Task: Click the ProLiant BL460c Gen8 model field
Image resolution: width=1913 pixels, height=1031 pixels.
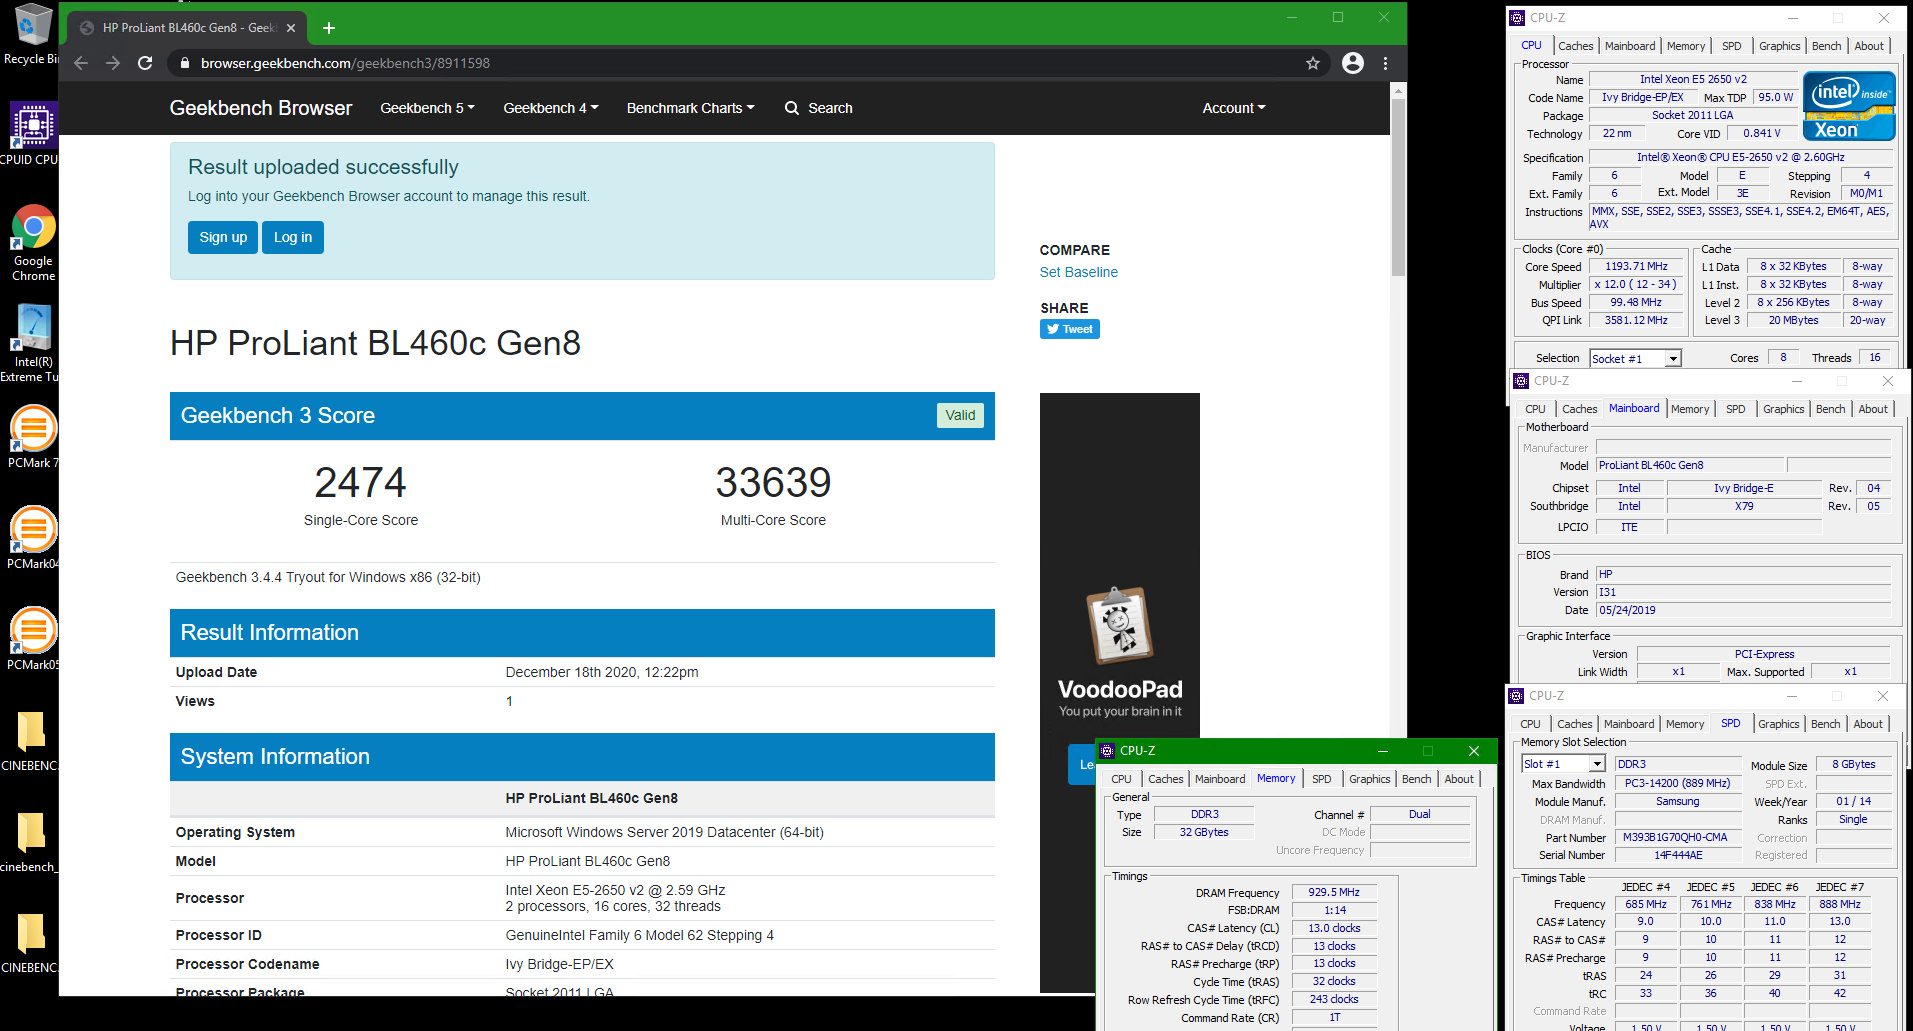Action: point(1690,465)
